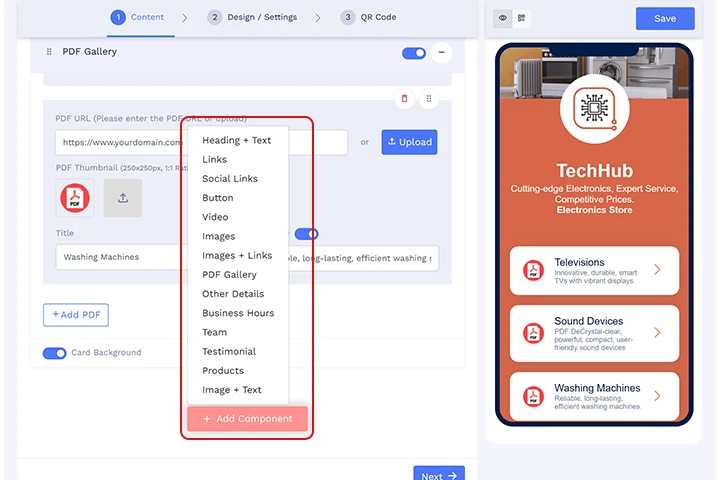Click the thumbnail upload icon box
720x480 pixels.
click(123, 198)
